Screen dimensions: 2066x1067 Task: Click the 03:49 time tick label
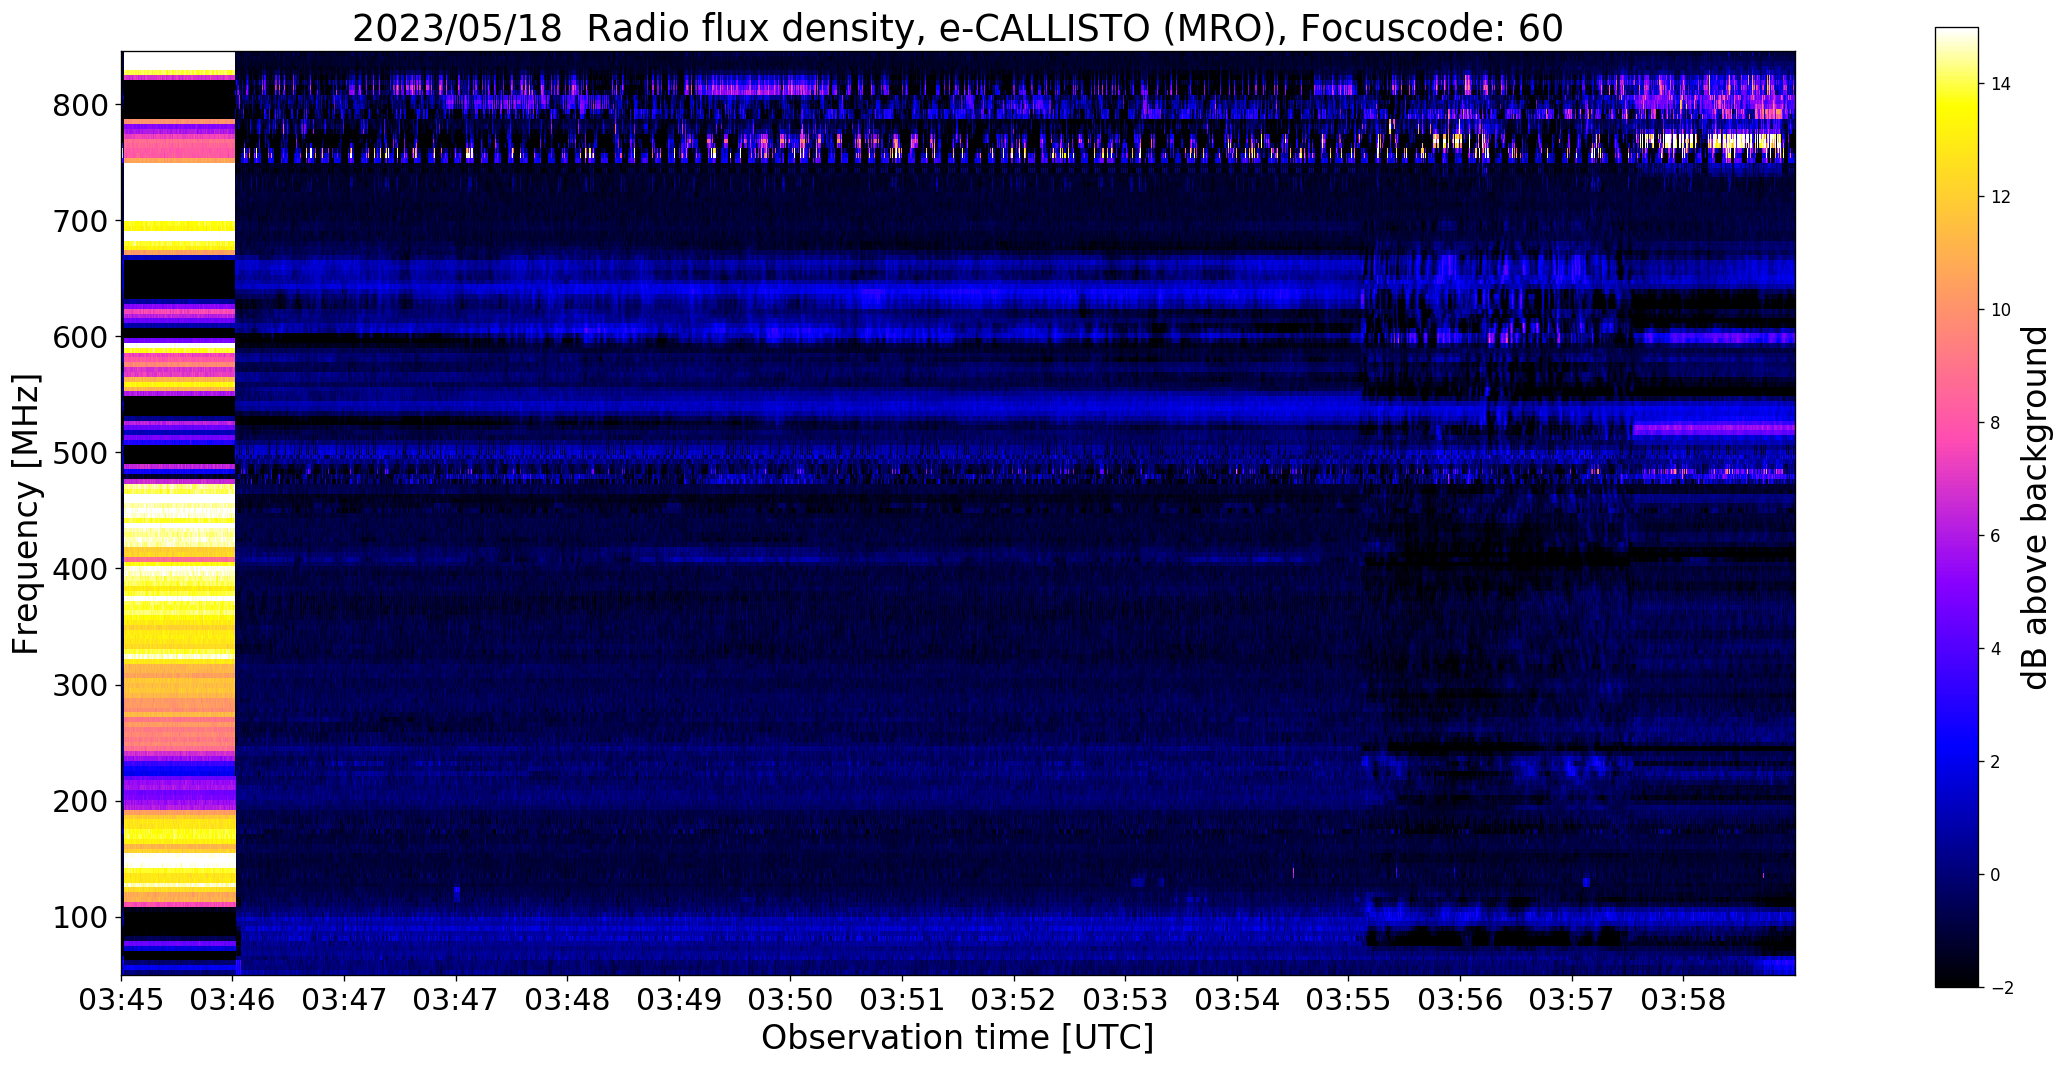pos(680,1000)
